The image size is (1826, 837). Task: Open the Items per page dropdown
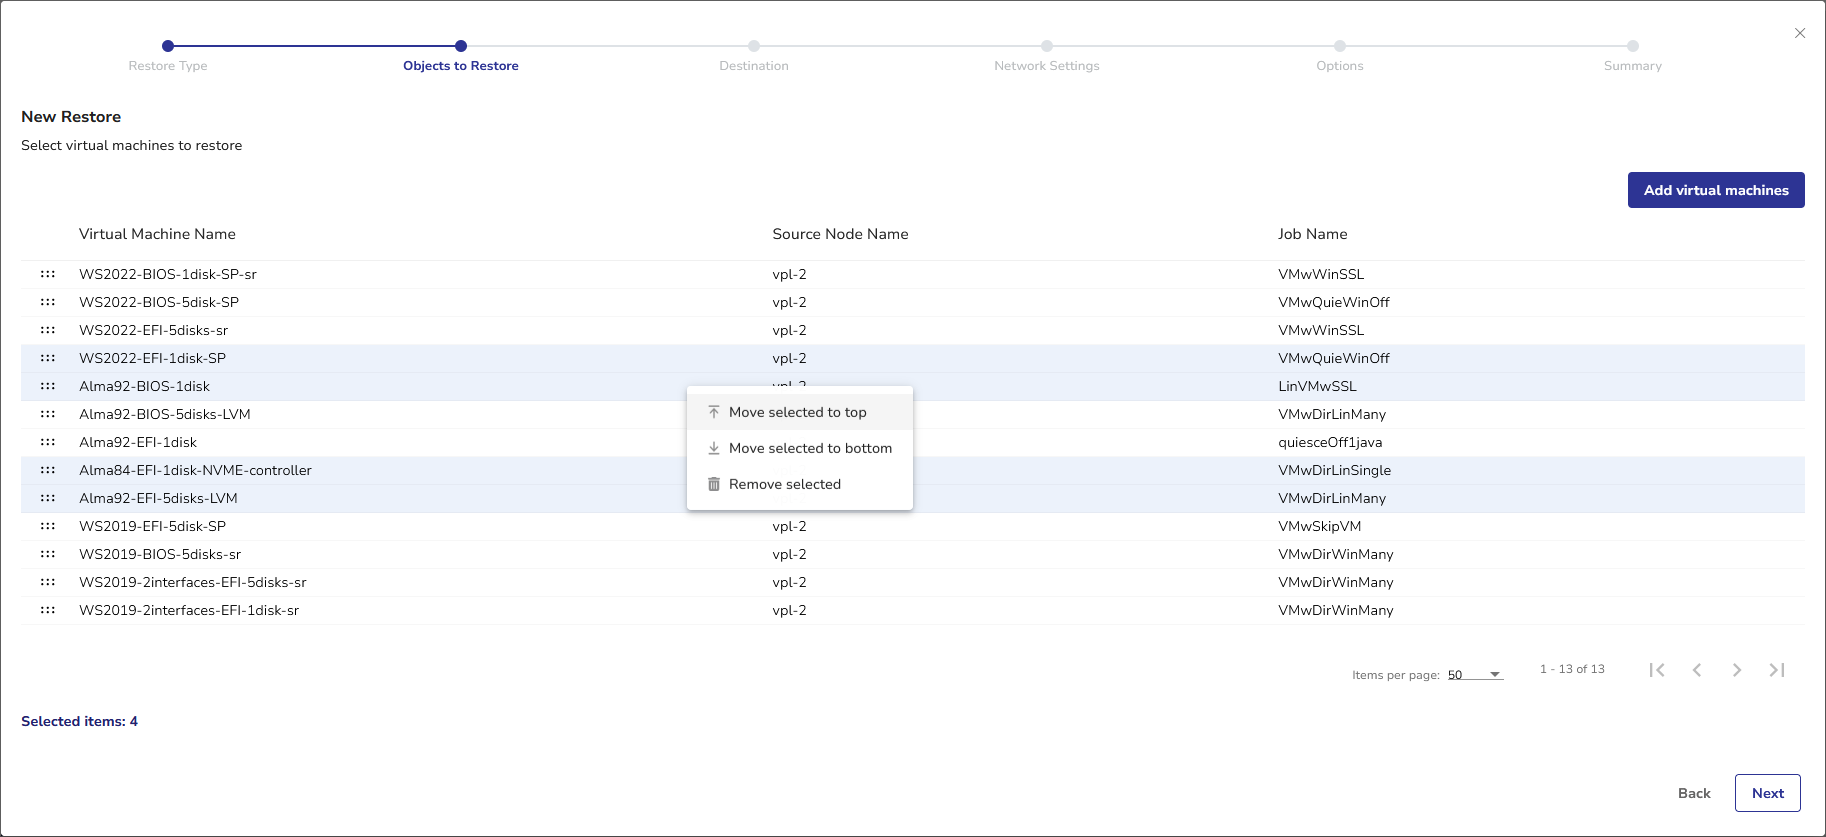(1475, 675)
